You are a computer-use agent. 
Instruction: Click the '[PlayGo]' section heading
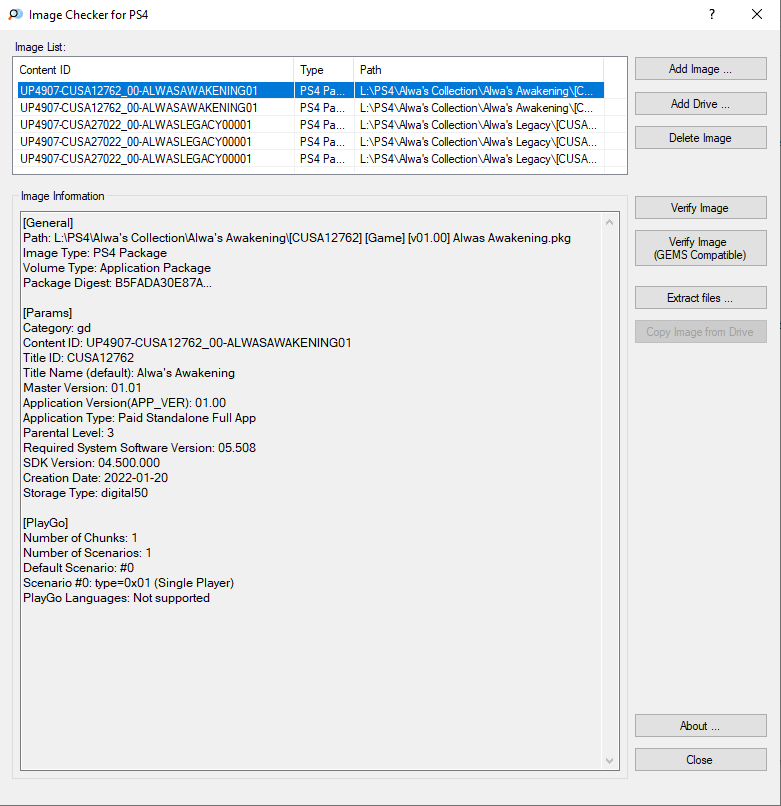tap(45, 523)
